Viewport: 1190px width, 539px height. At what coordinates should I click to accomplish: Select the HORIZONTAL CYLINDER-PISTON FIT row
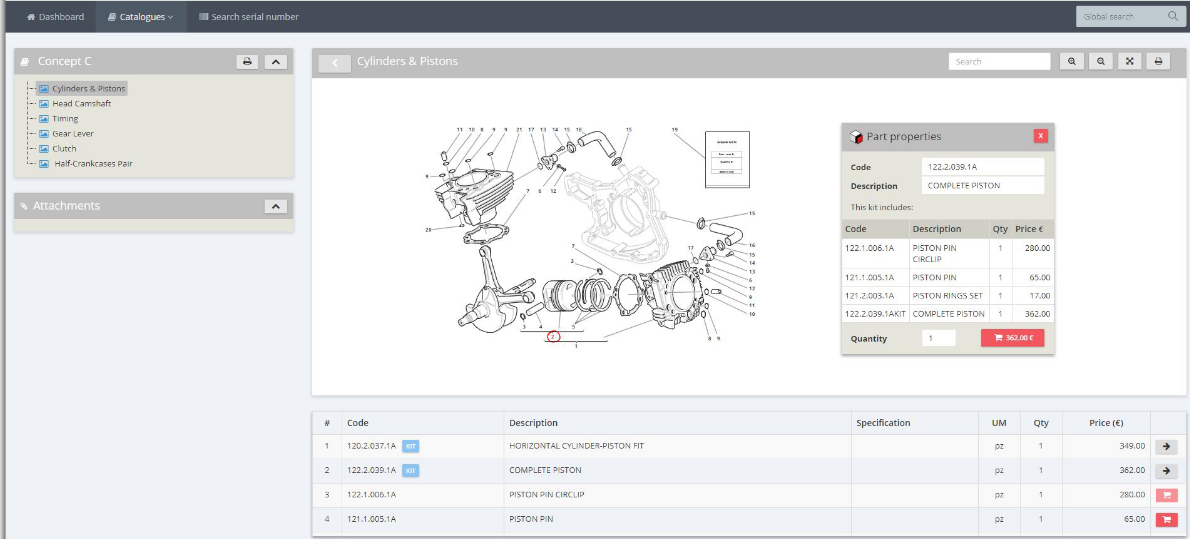point(748,446)
